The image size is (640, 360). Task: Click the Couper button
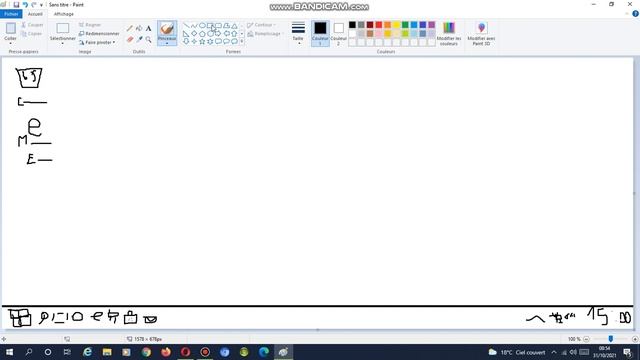32,25
